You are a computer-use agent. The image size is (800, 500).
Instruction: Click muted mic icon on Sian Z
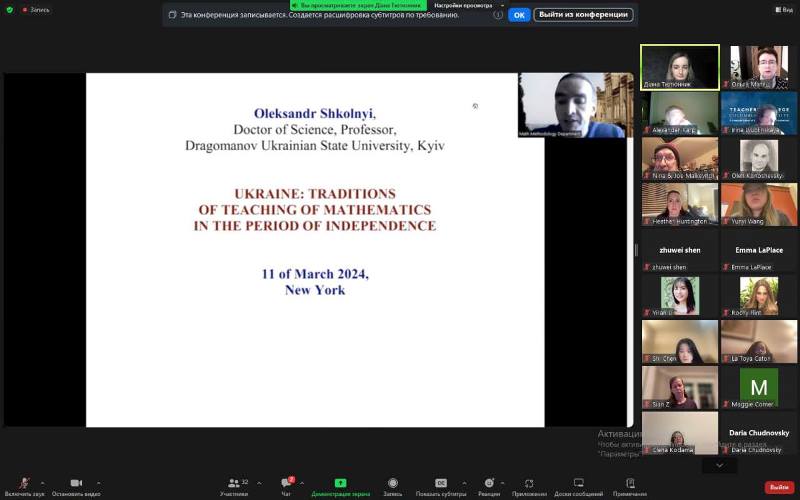647,404
